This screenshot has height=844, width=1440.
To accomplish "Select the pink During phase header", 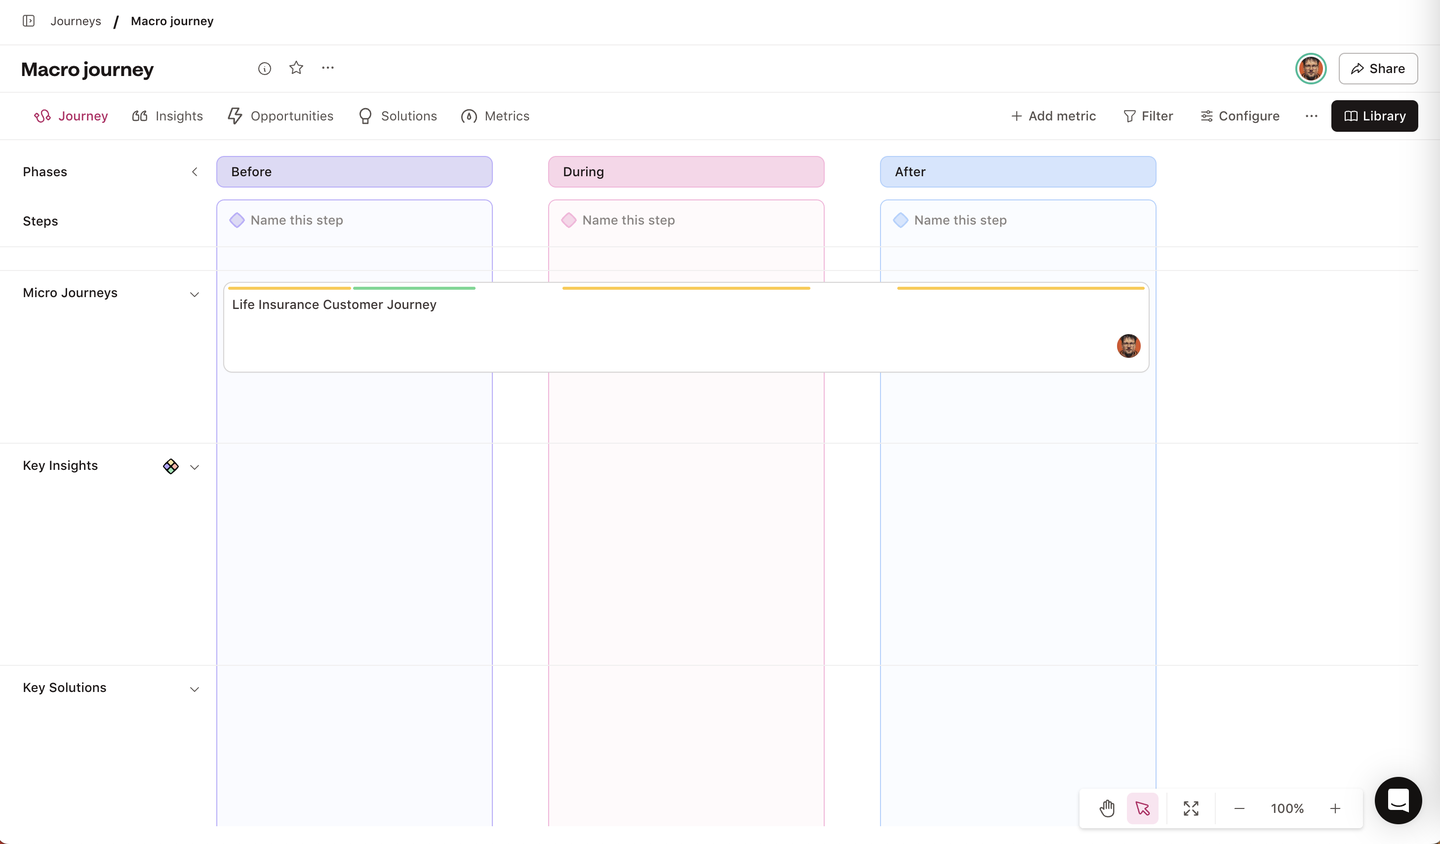I will coord(686,172).
